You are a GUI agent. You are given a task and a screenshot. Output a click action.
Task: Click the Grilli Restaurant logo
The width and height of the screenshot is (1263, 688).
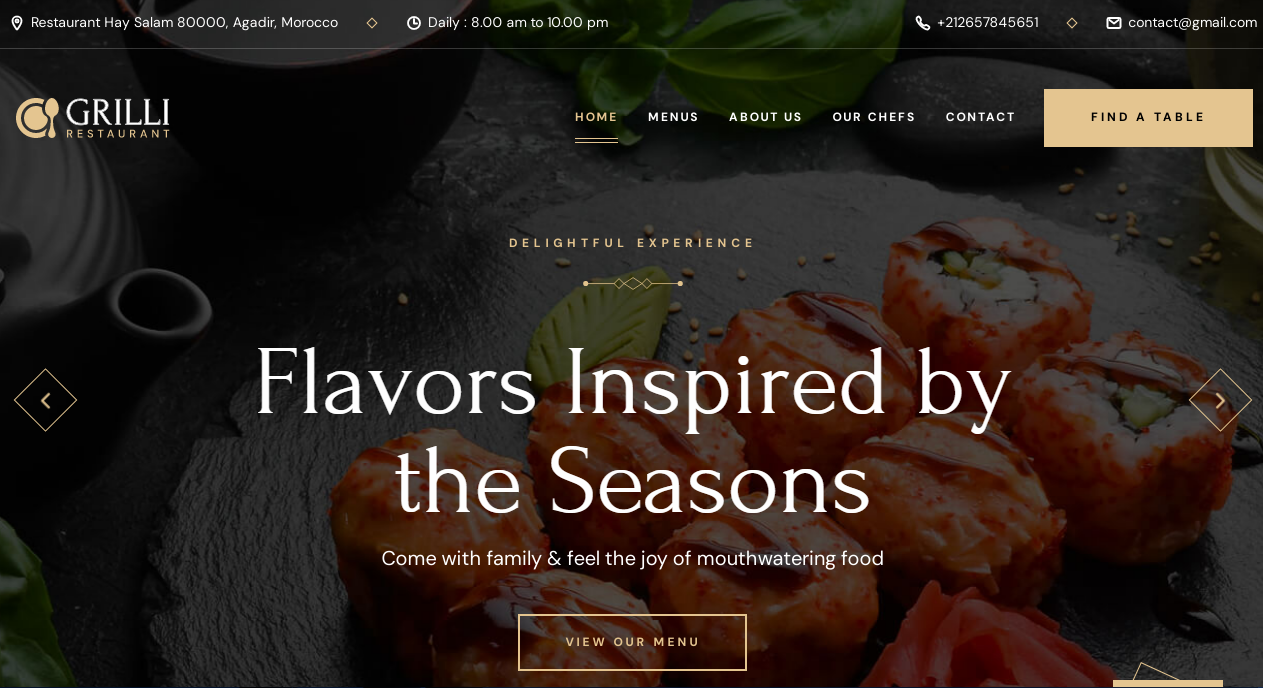(93, 117)
